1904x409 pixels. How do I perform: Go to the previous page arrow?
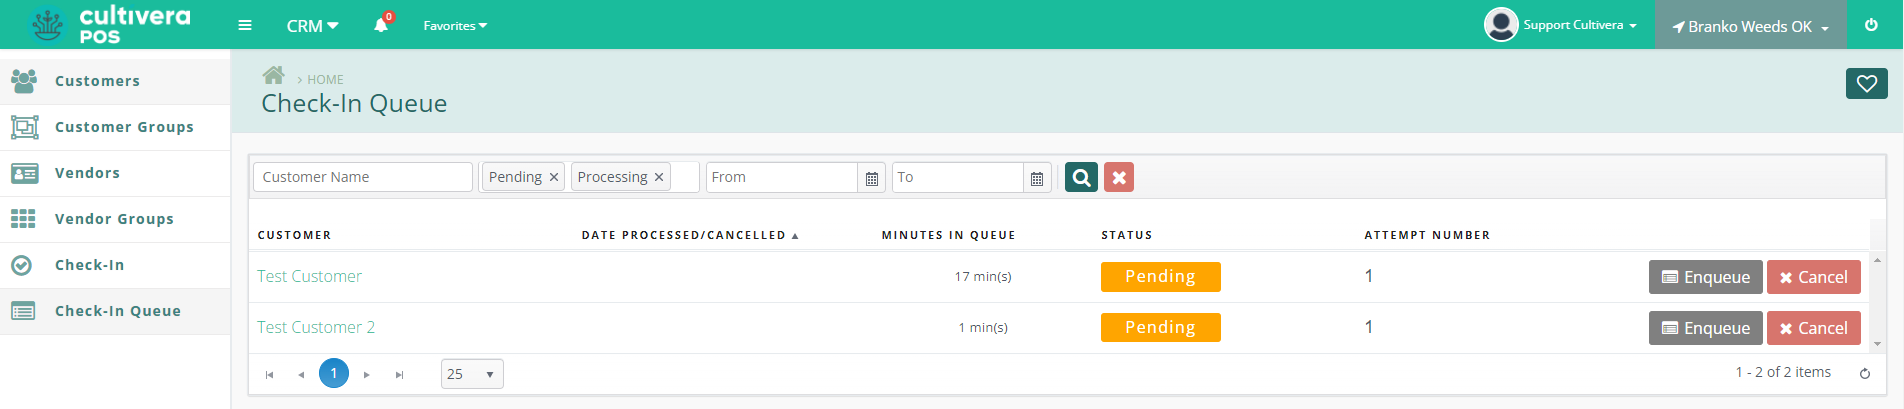301,374
